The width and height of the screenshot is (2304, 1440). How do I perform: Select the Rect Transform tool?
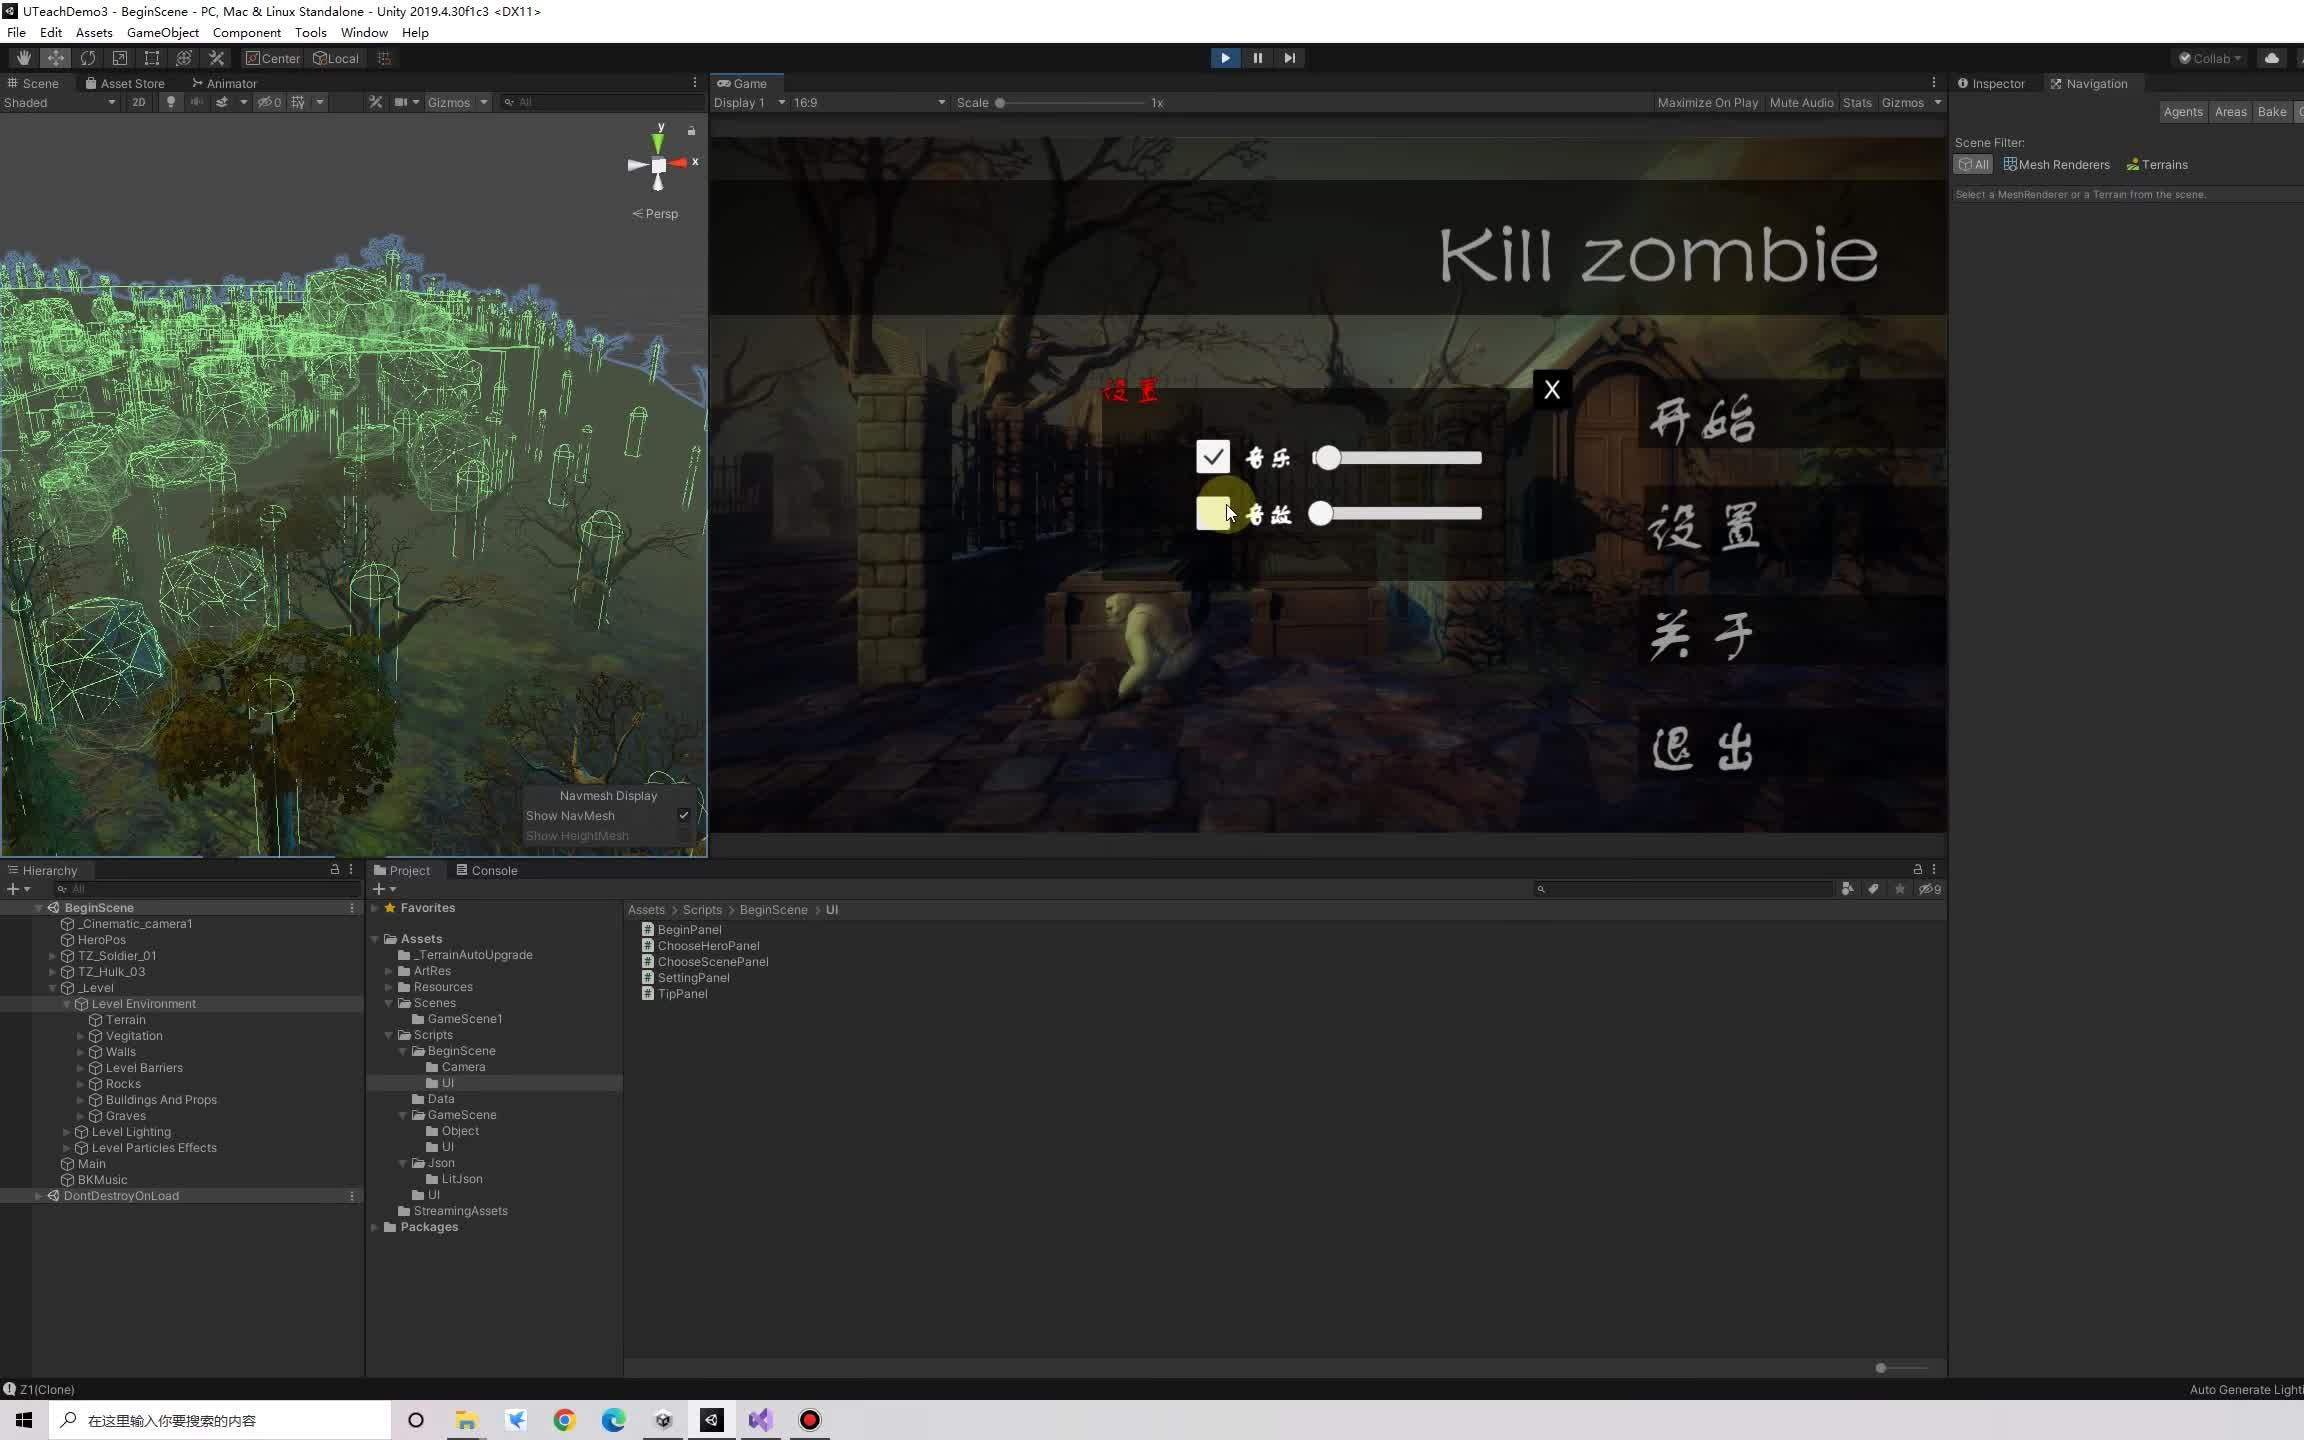(151, 58)
